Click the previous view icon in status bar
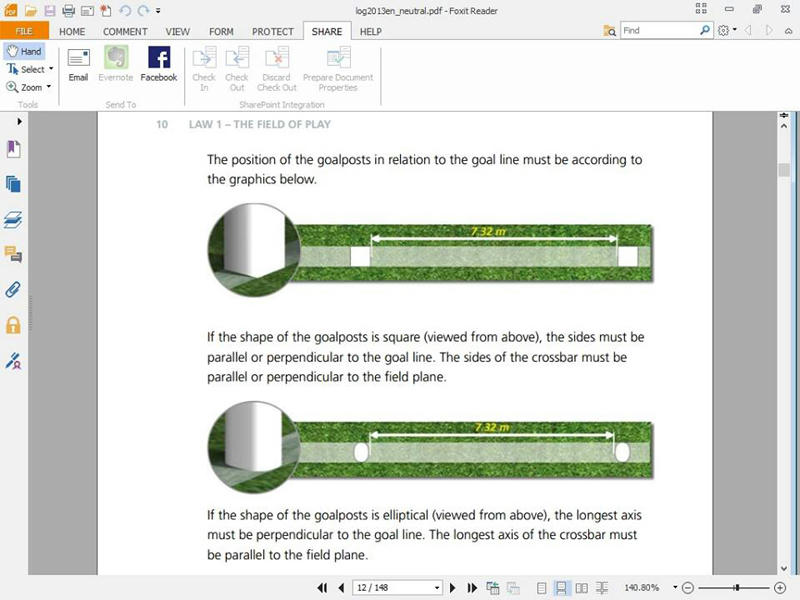The image size is (800, 600). 493,588
